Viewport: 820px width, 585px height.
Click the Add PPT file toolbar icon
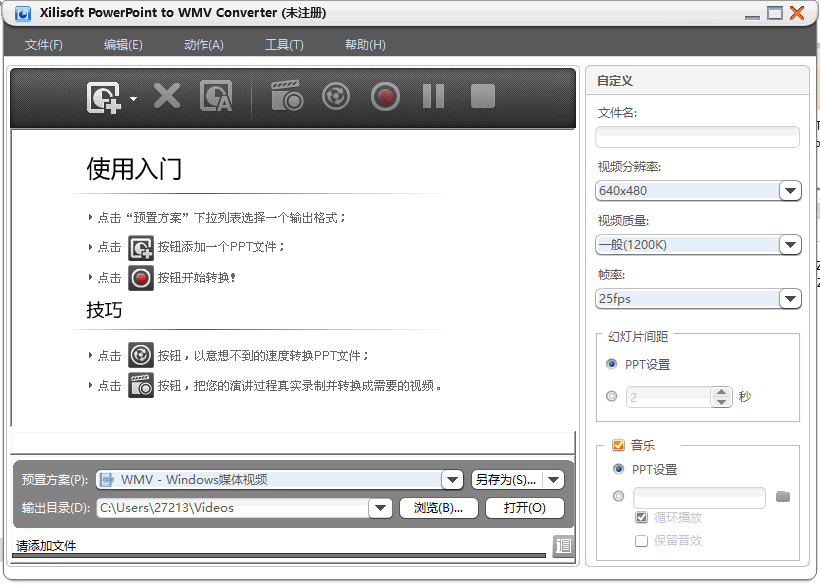[x=104, y=97]
